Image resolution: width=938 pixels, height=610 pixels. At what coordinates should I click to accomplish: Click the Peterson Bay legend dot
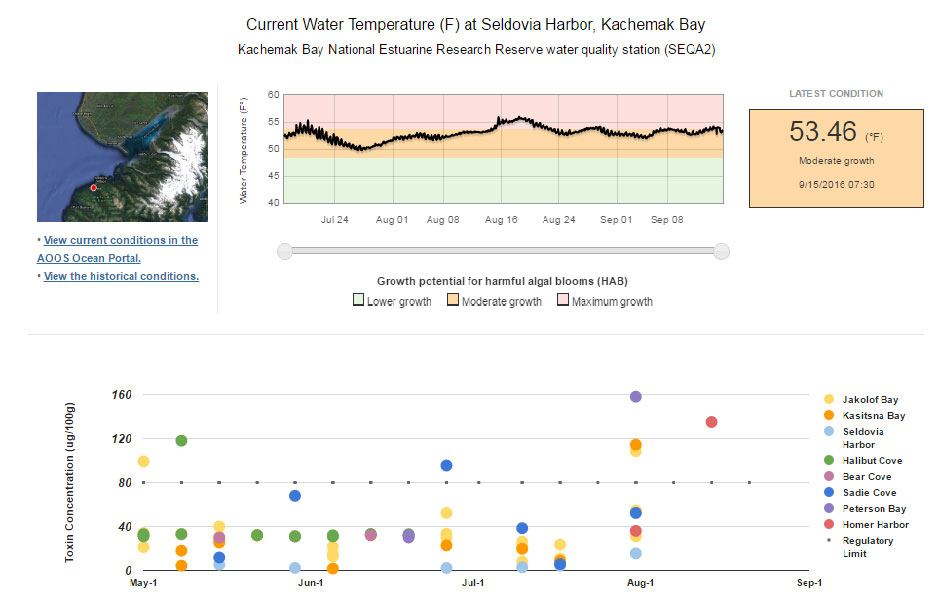coord(827,508)
